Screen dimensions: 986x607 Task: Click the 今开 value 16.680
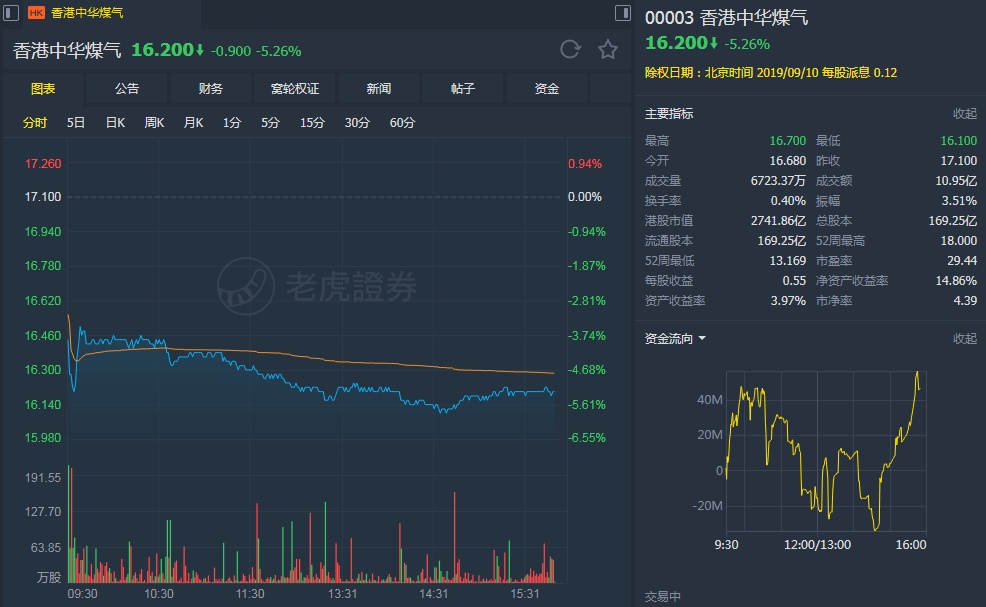click(x=787, y=161)
